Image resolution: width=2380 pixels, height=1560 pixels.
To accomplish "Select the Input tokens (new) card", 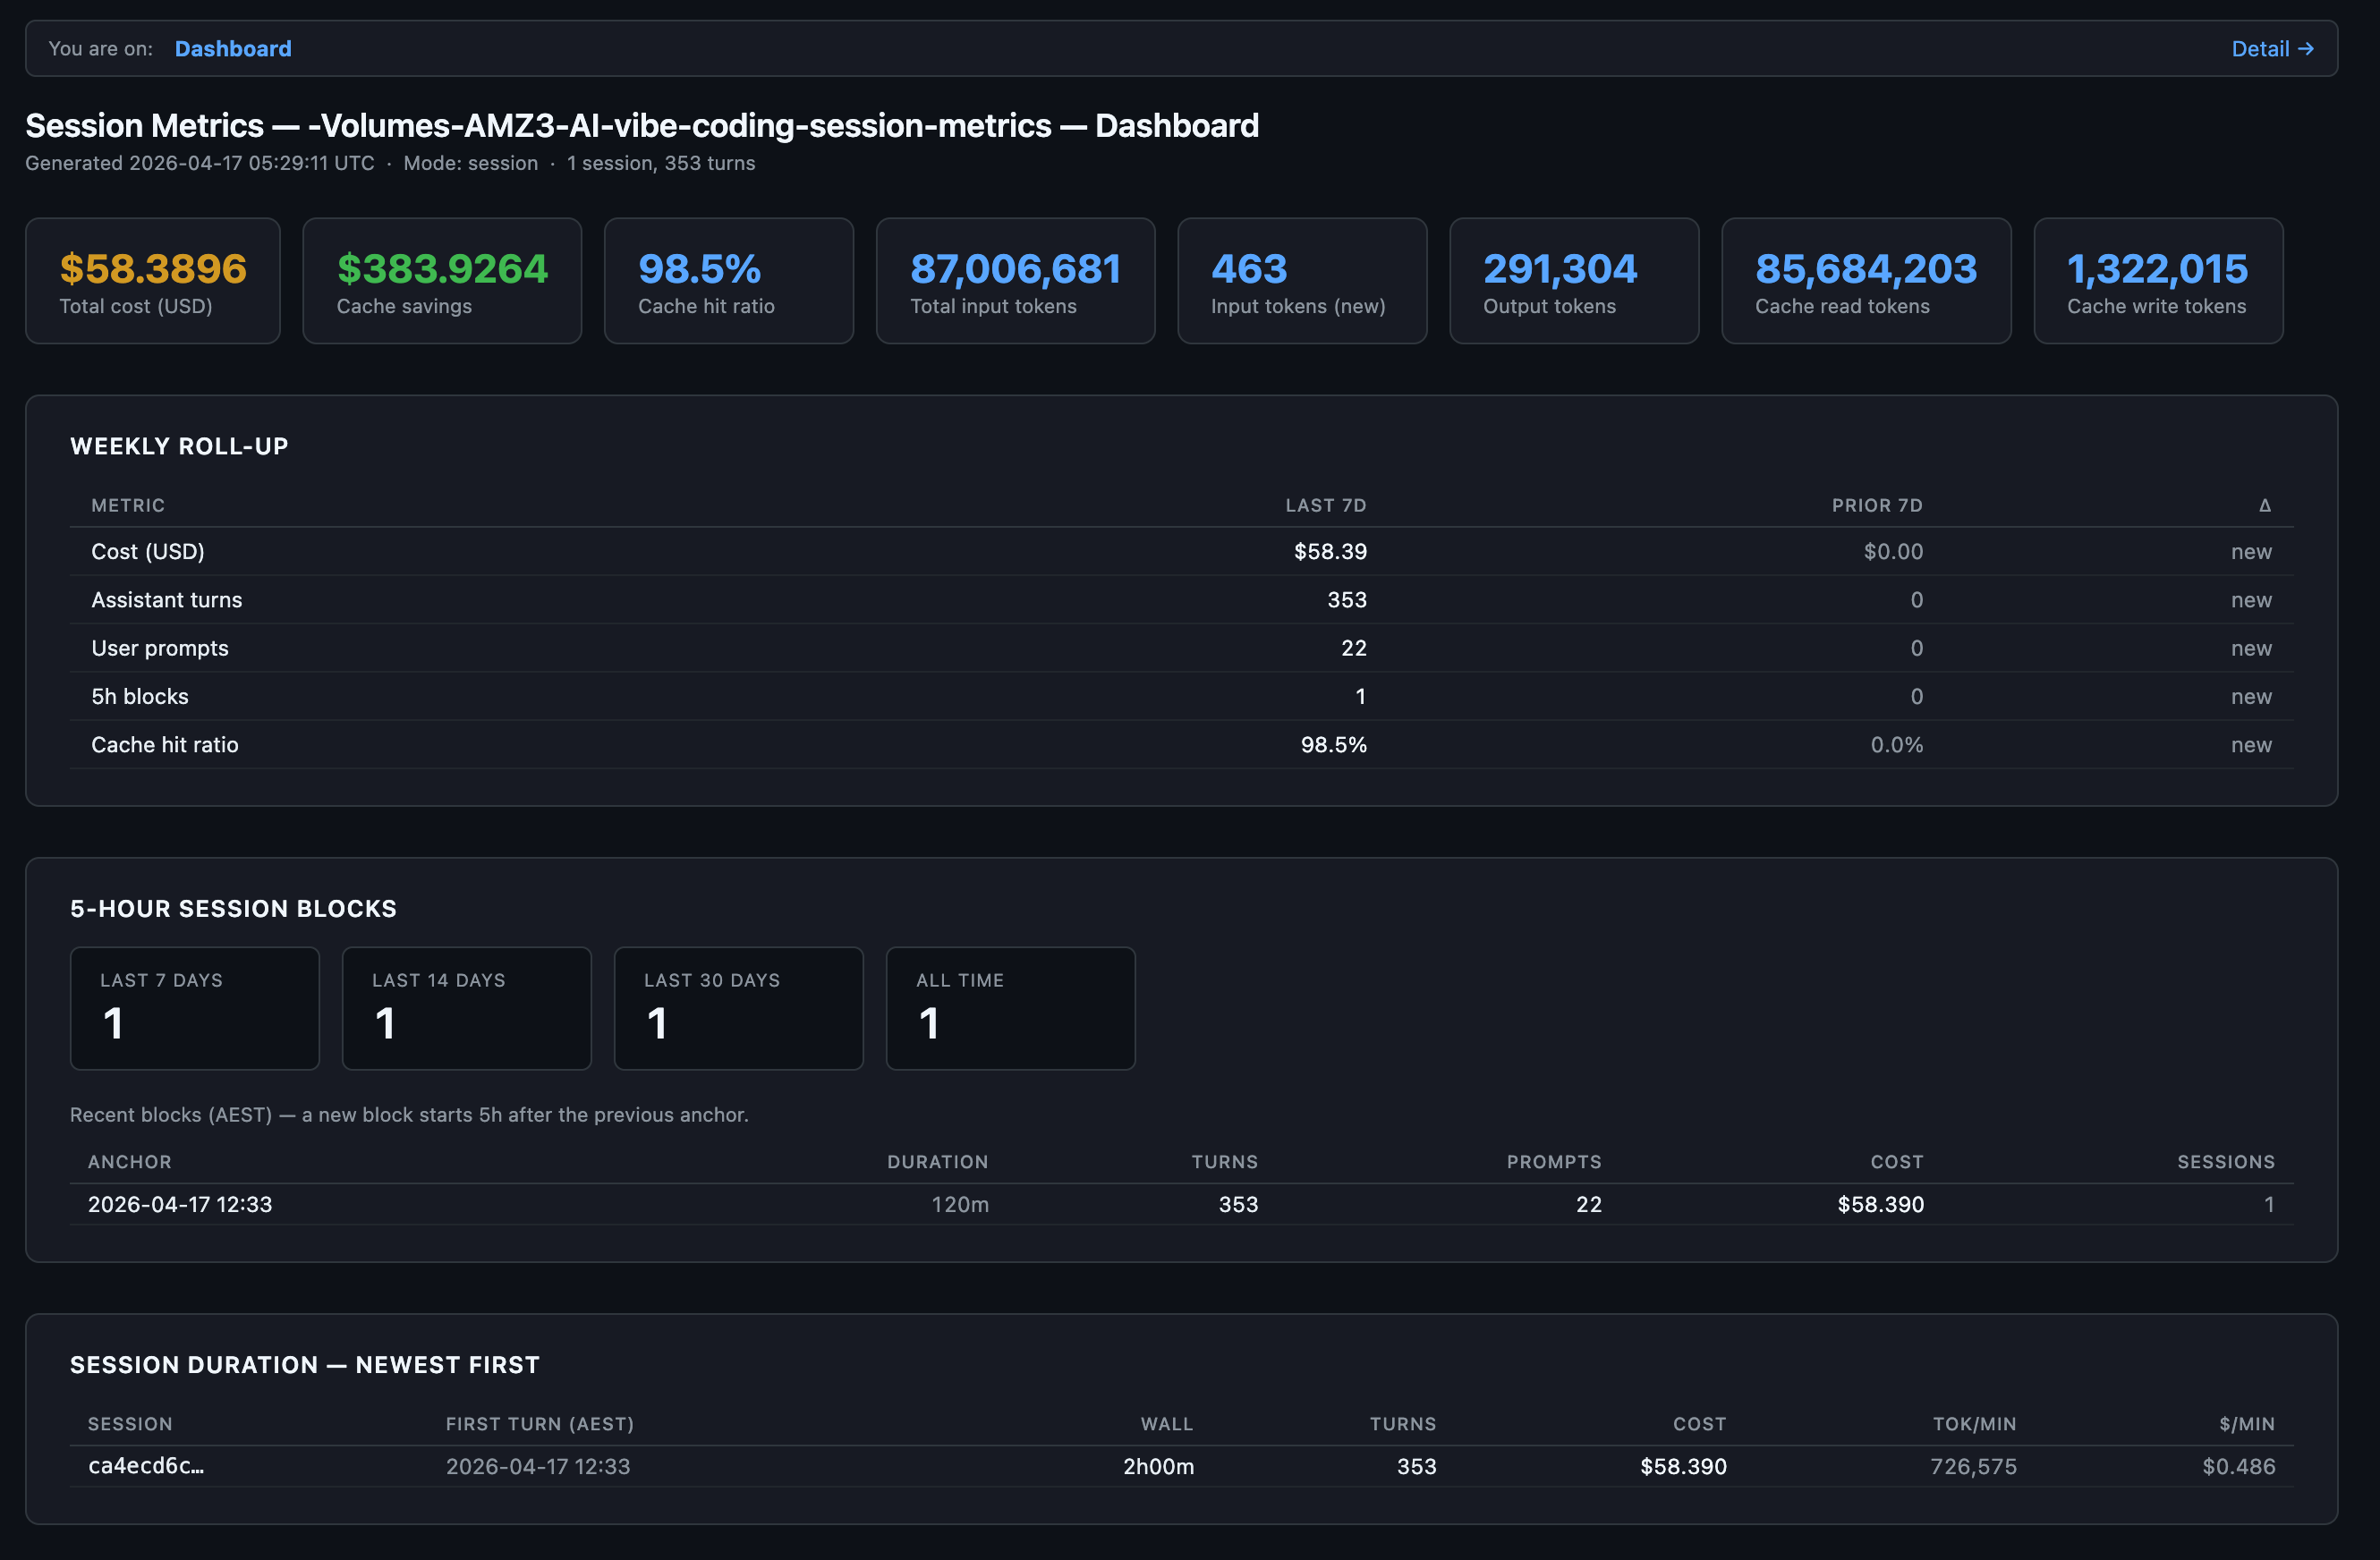I will (x=1301, y=281).
